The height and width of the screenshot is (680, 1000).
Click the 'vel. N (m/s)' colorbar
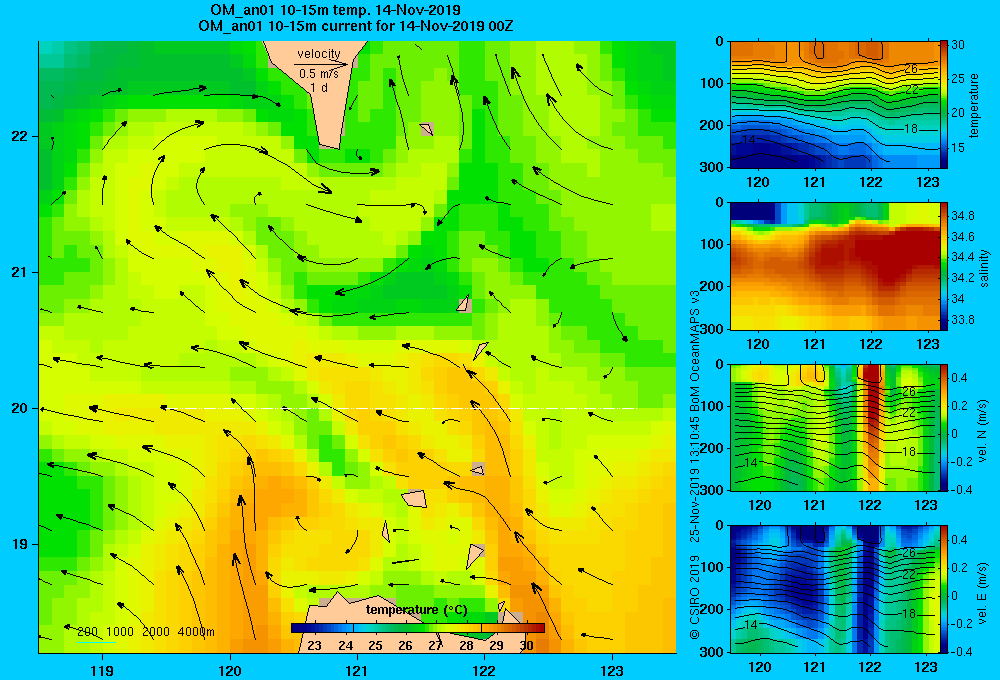click(x=943, y=427)
